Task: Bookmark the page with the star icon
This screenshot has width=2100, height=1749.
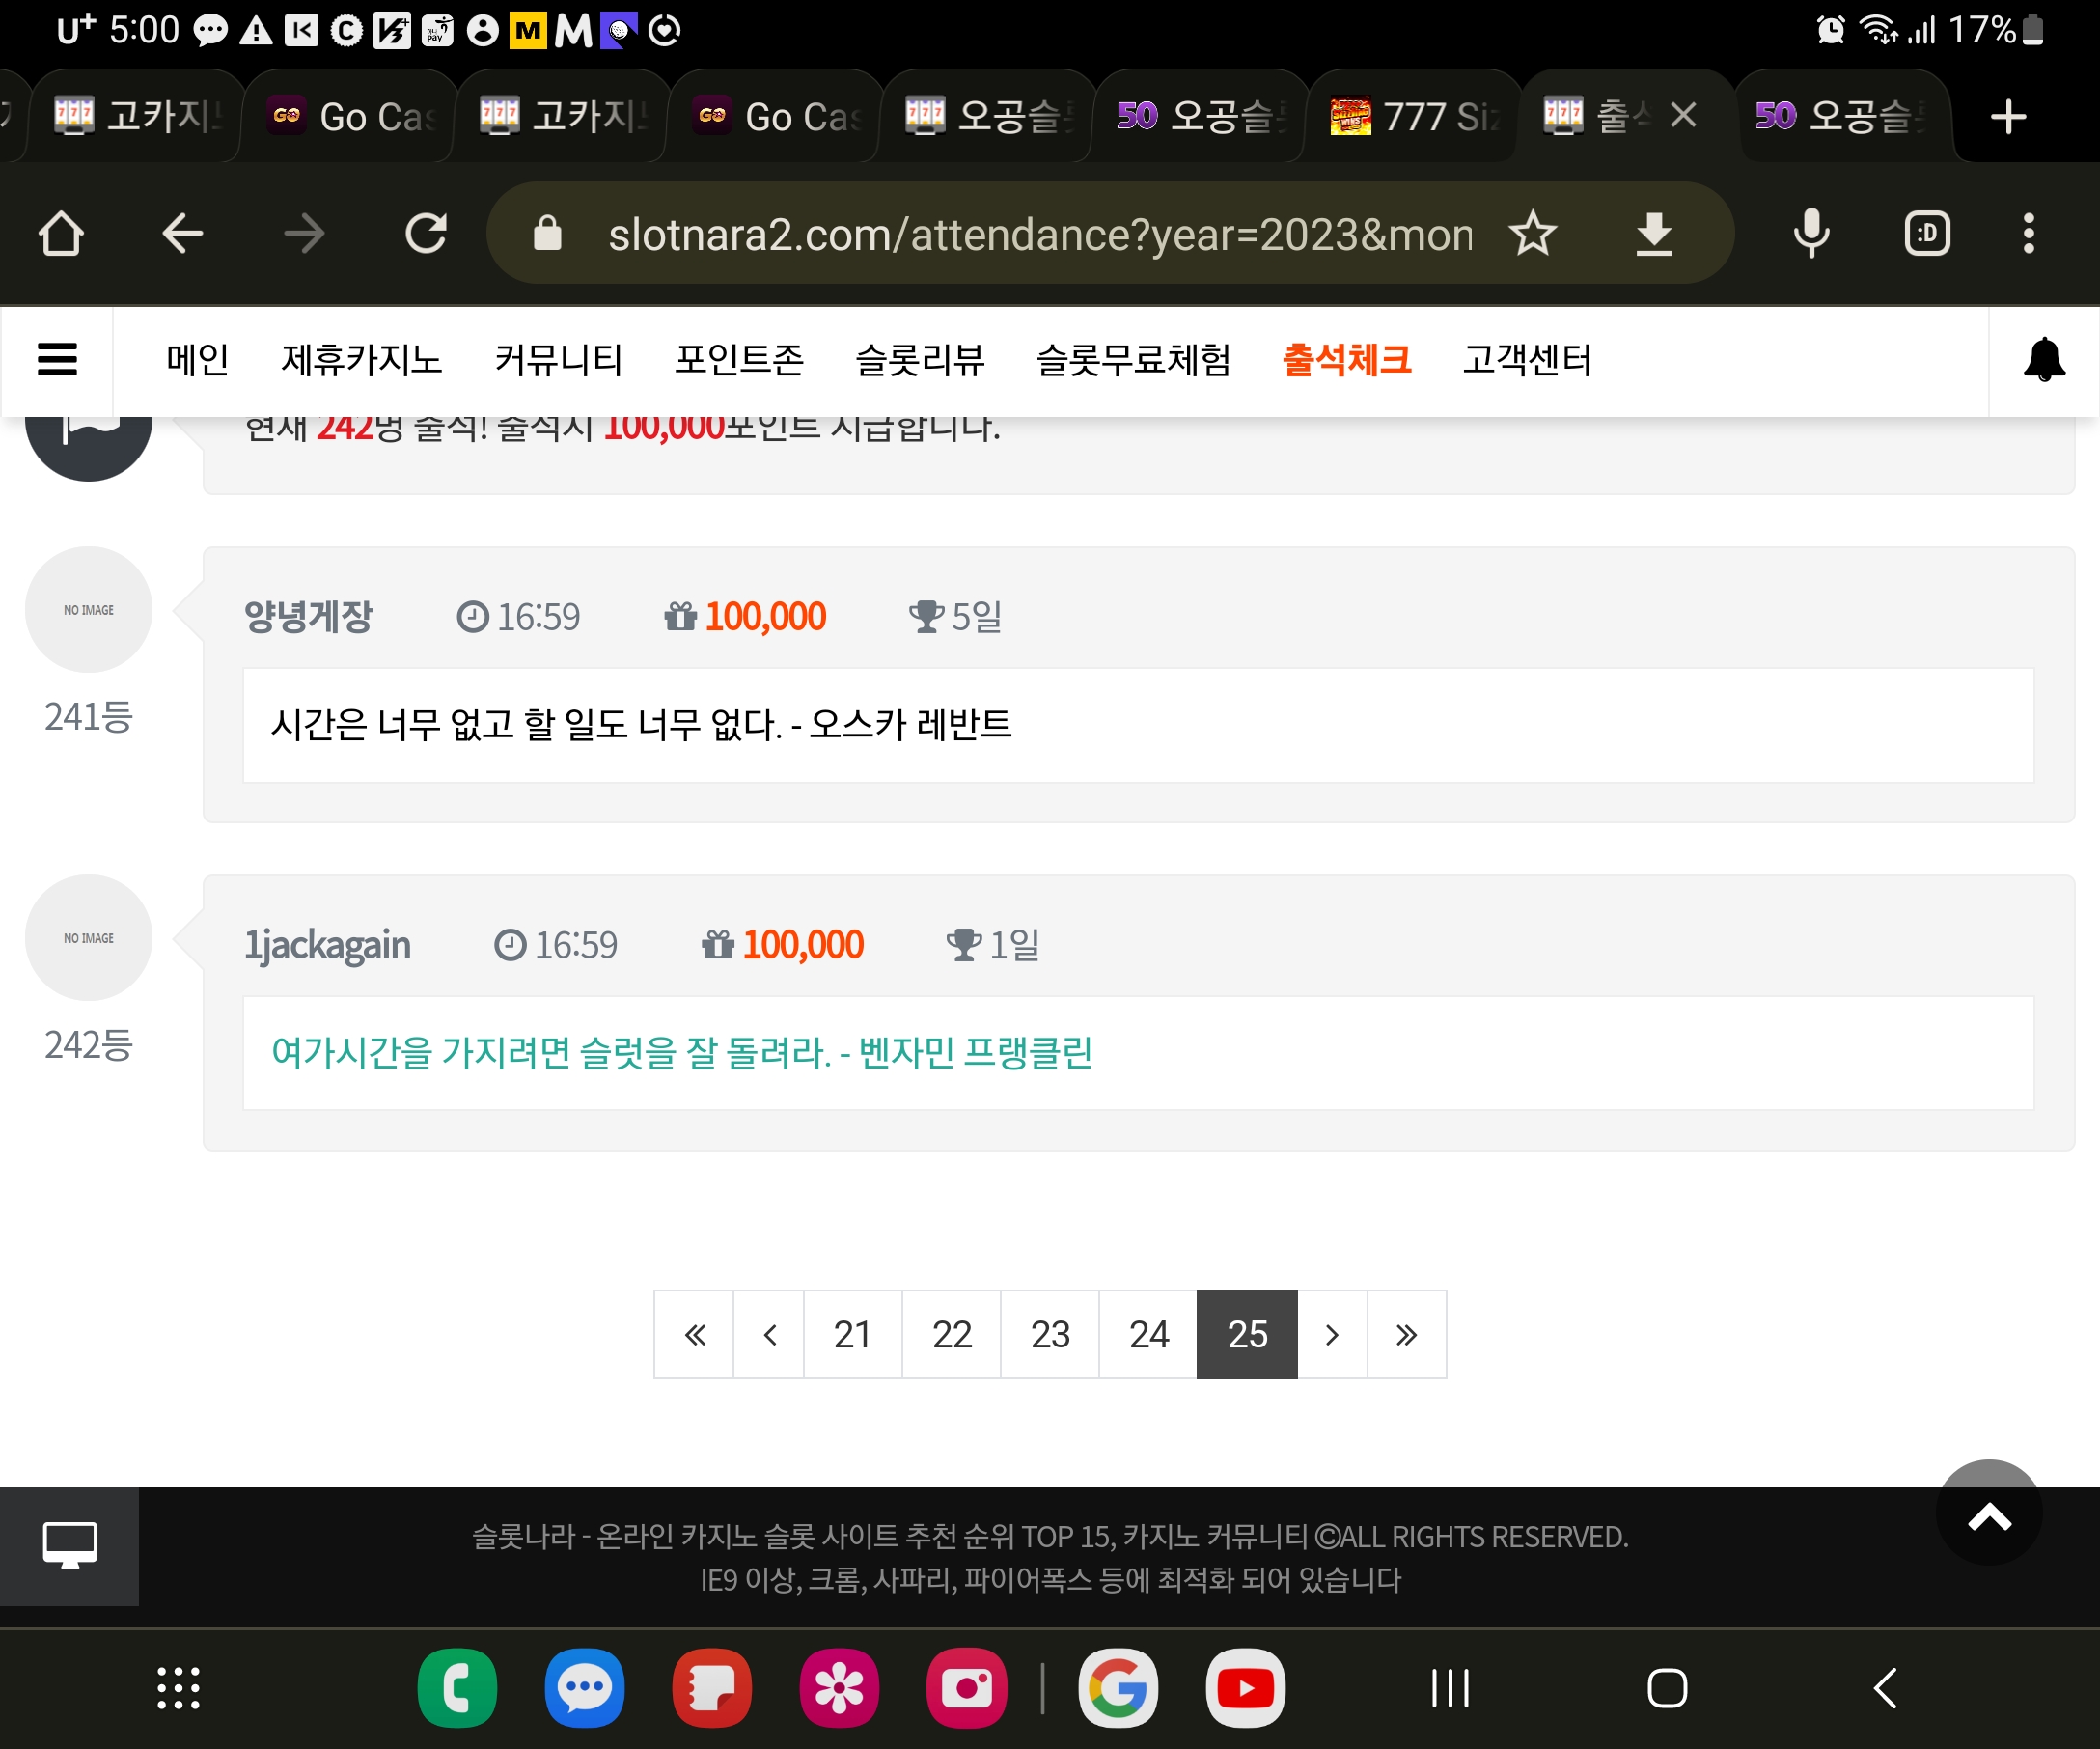Action: (1532, 234)
